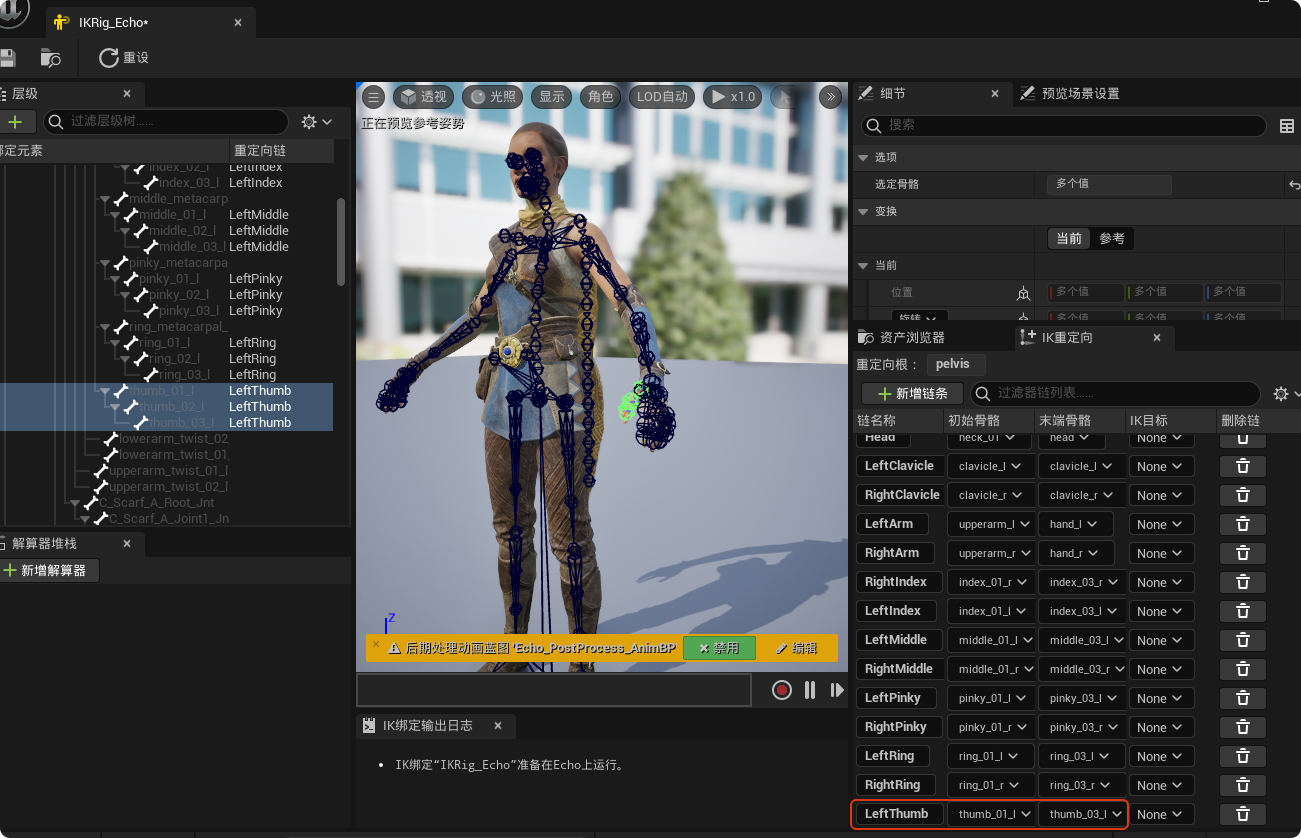This screenshot has width=1301, height=838.
Task: Close the 层级 tab
Action: (x=127, y=94)
